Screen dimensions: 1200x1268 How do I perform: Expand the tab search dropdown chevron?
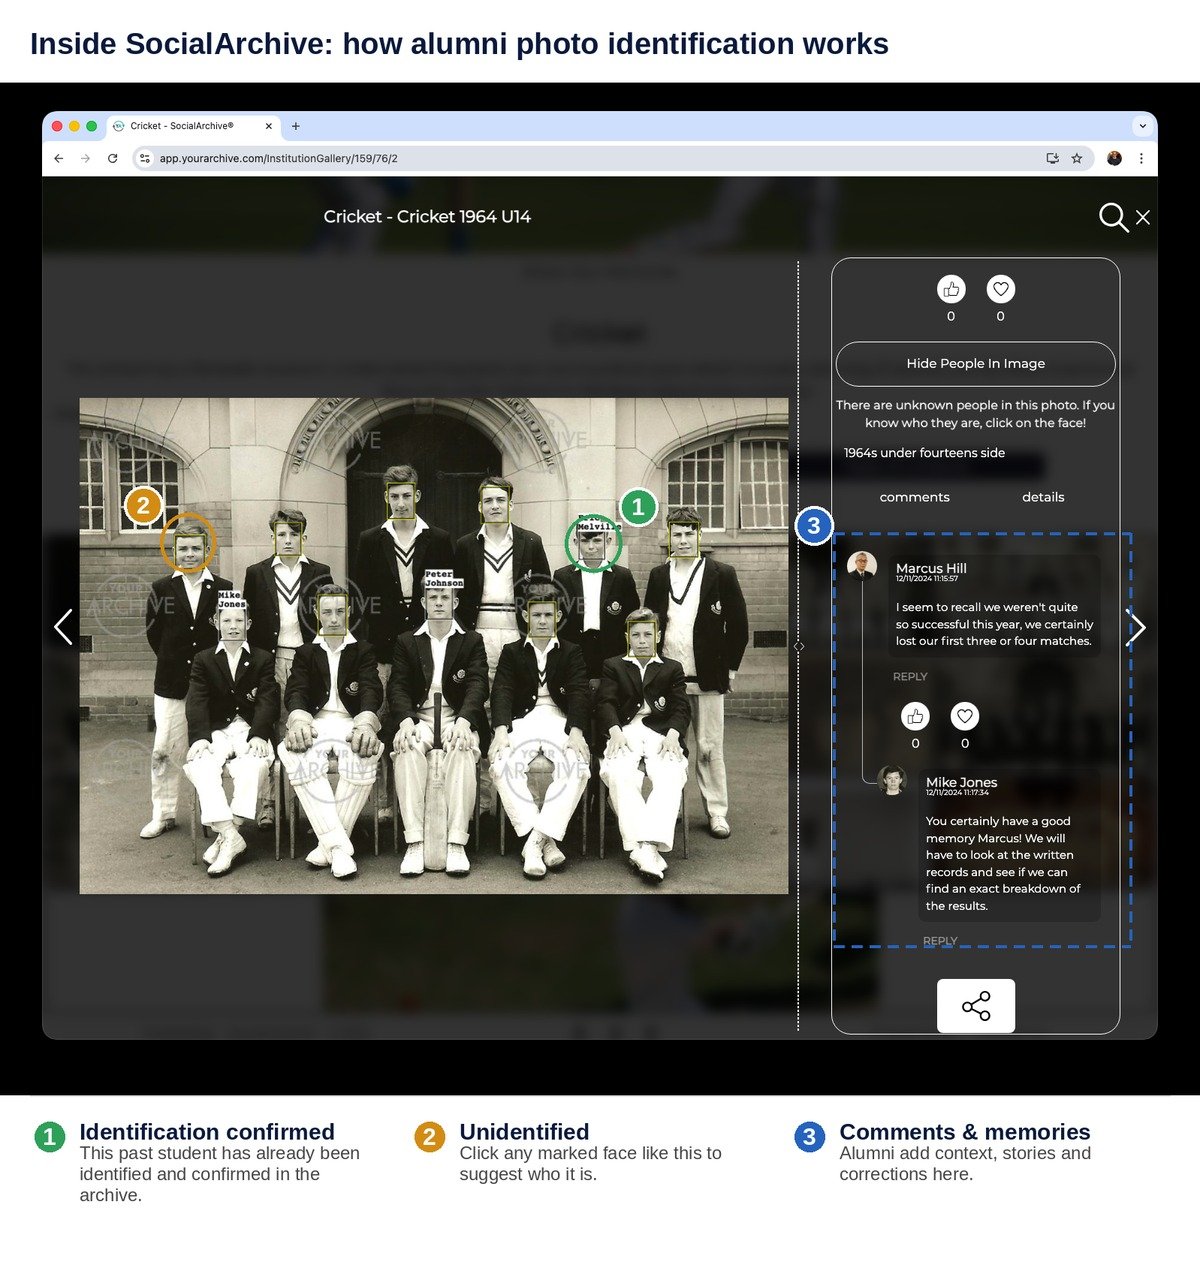coord(1143,126)
